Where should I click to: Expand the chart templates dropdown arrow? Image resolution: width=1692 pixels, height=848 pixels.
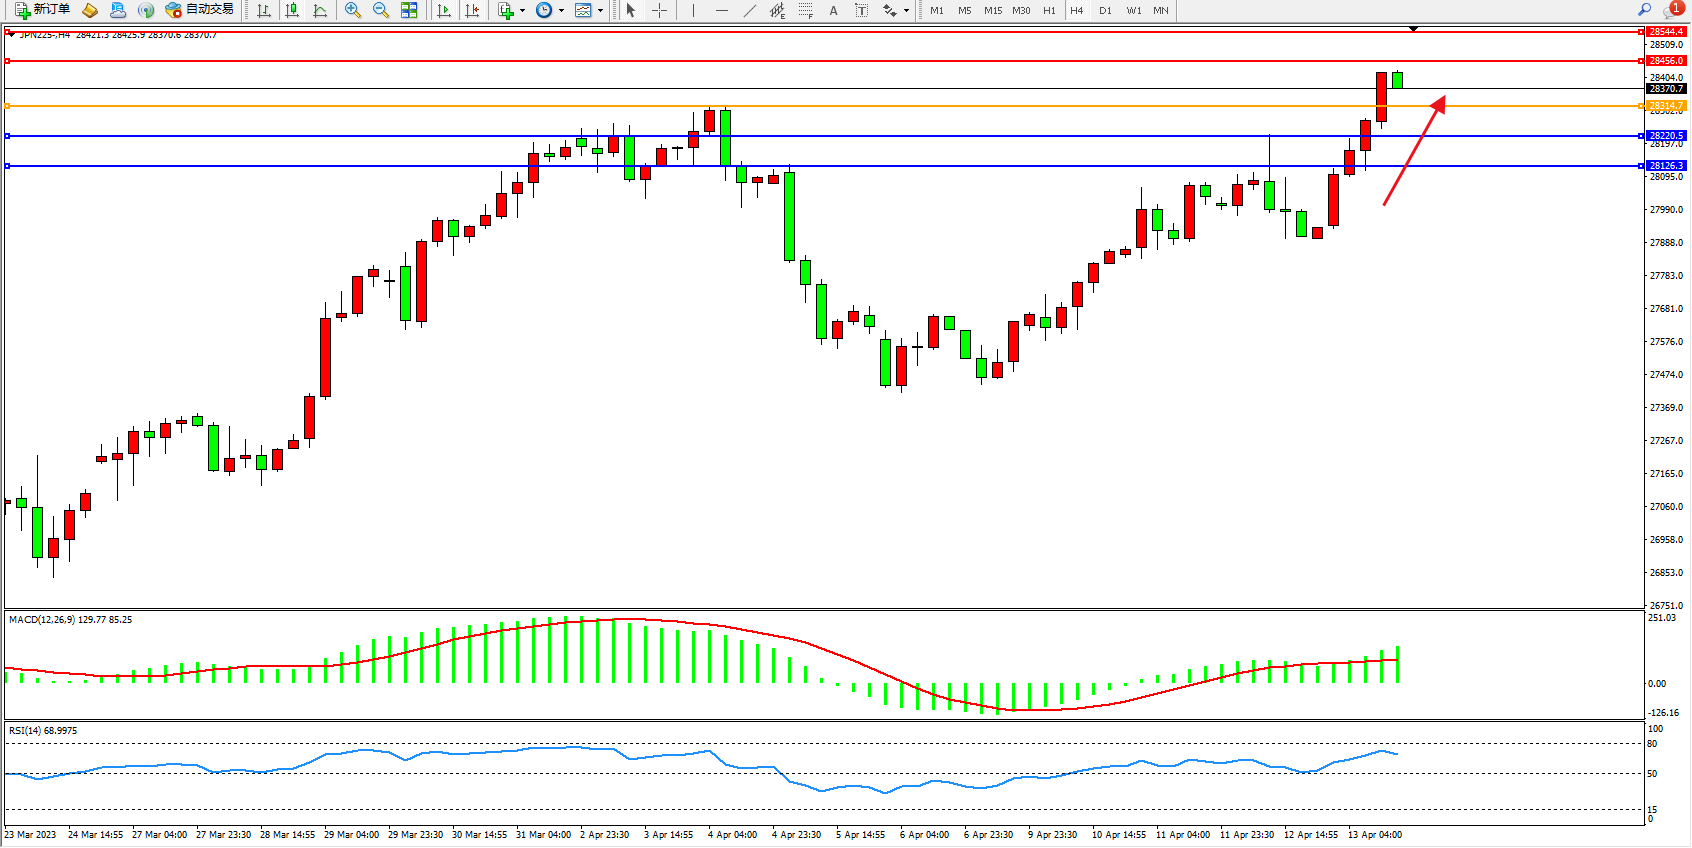pos(600,11)
